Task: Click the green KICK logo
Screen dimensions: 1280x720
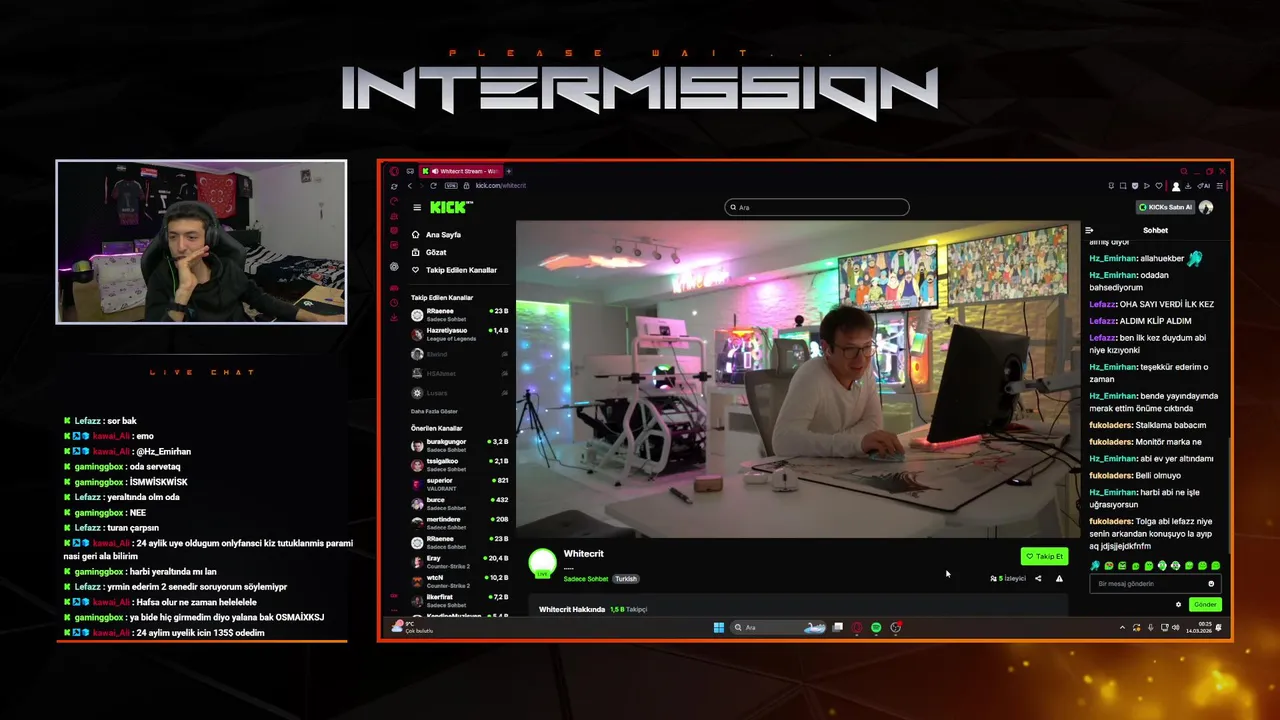Action: click(451, 207)
